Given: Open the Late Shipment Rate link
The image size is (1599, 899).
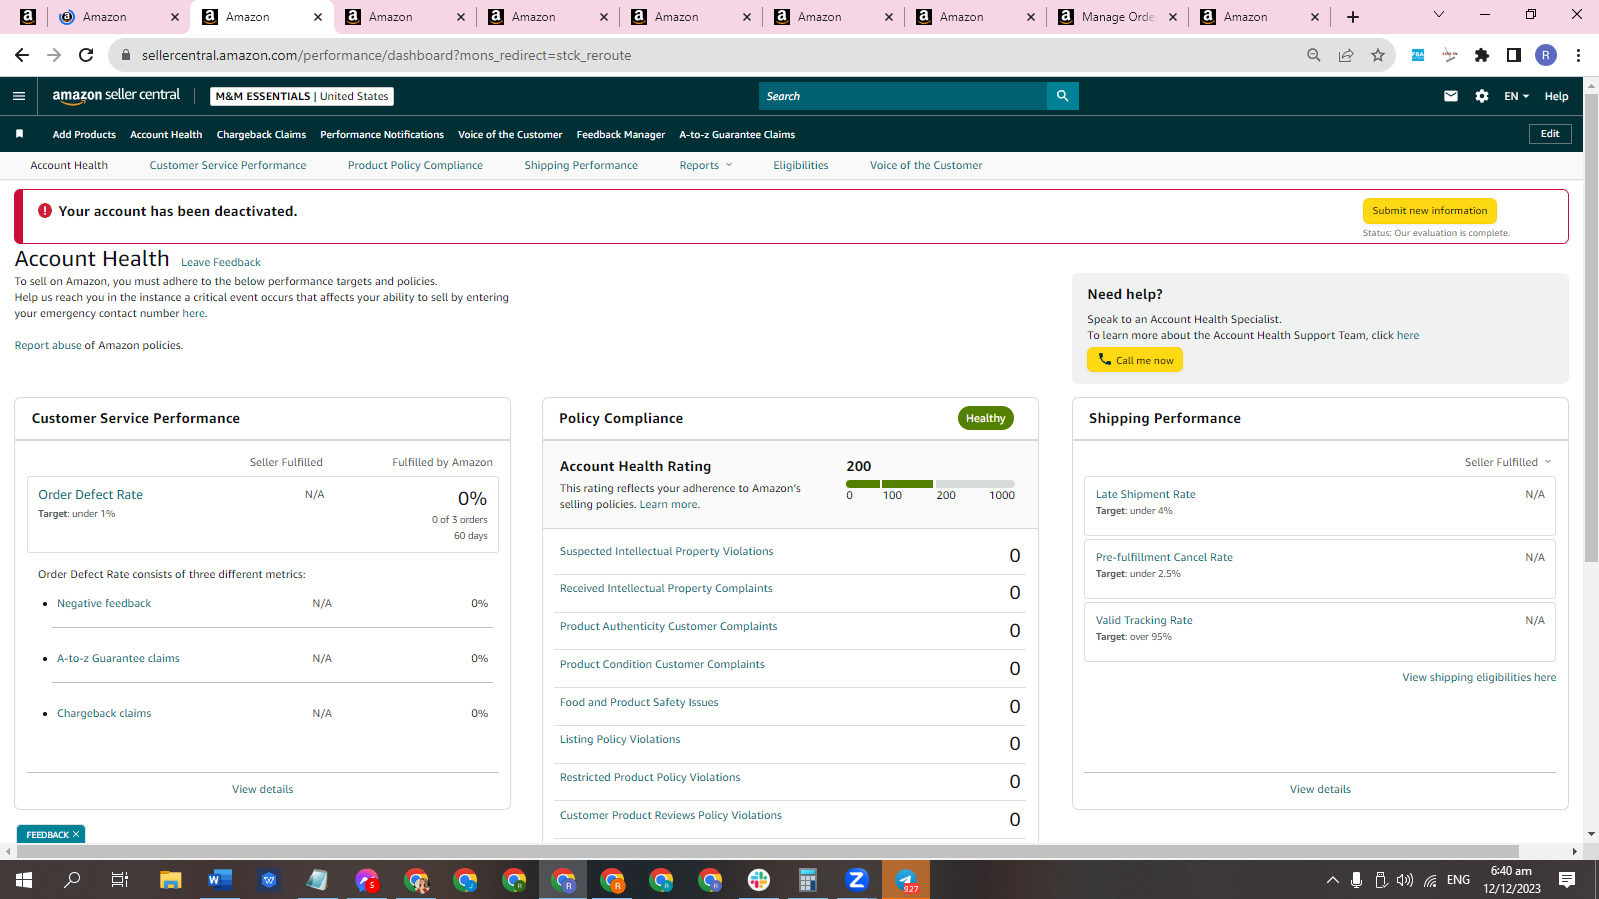Looking at the screenshot, I should click(x=1145, y=494).
